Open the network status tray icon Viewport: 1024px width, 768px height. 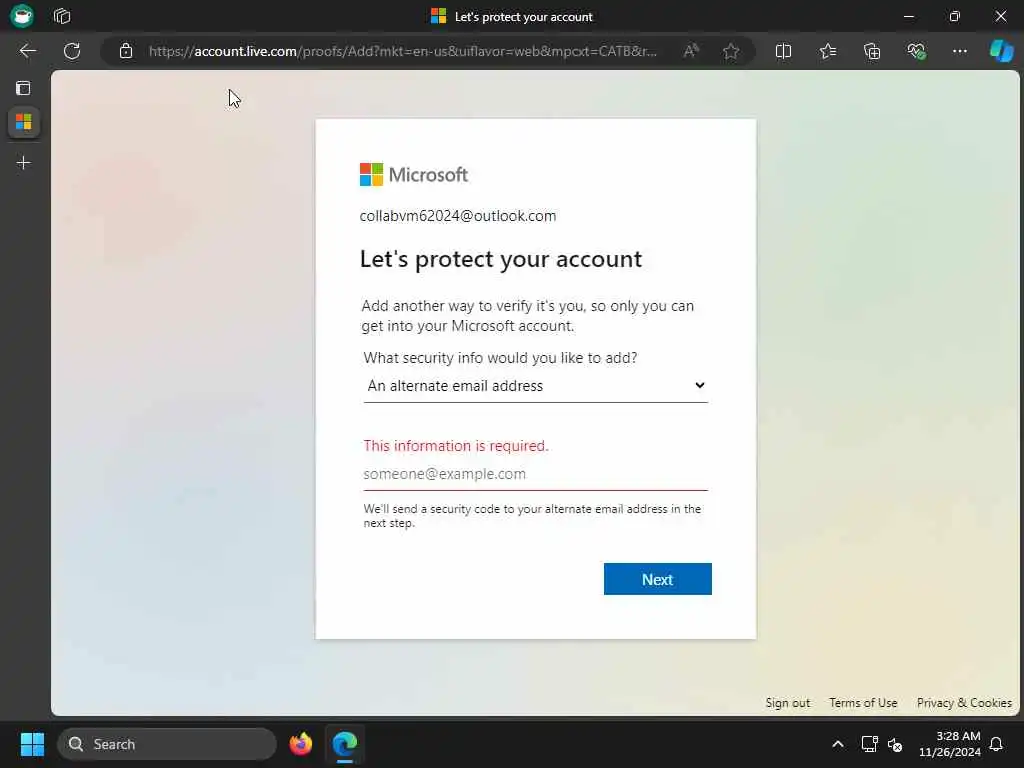coord(869,744)
